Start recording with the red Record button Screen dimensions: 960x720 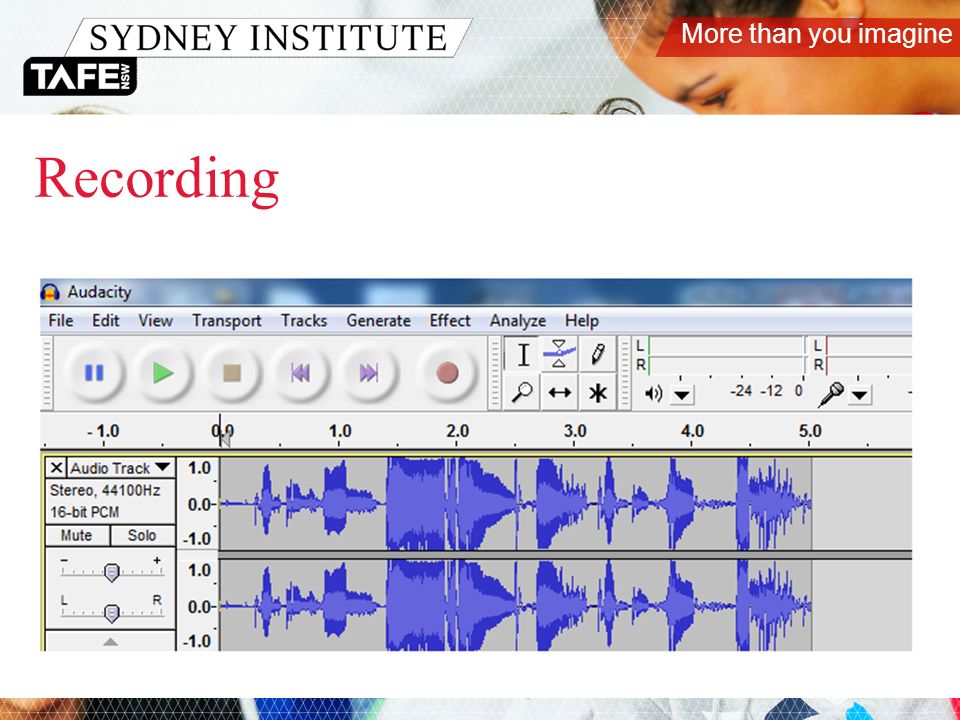(x=447, y=373)
